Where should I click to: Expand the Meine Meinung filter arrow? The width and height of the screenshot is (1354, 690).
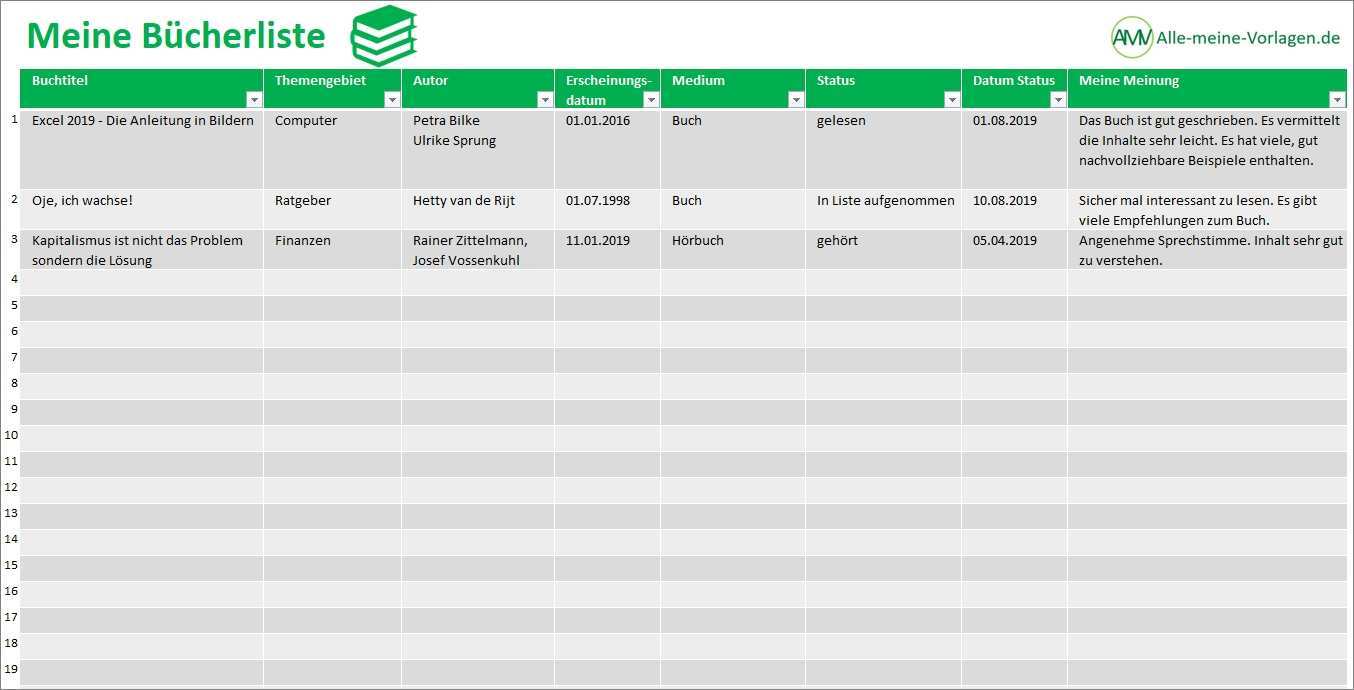(x=1337, y=100)
